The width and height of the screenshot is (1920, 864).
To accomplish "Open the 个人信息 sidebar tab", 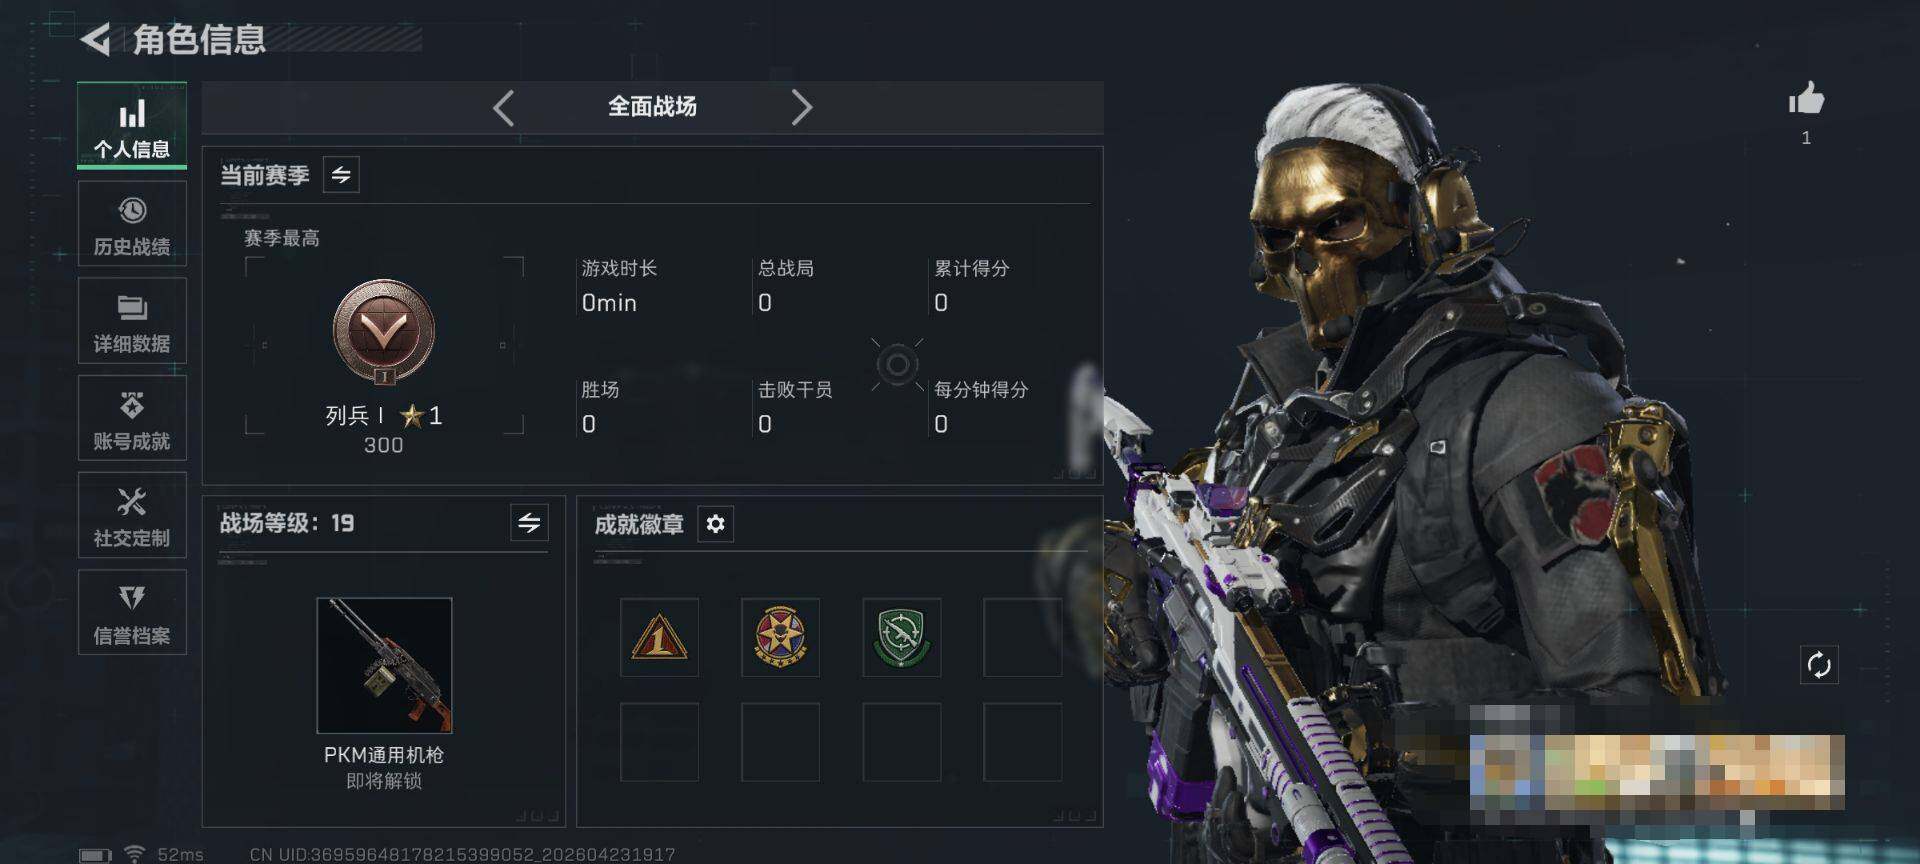I will (132, 126).
